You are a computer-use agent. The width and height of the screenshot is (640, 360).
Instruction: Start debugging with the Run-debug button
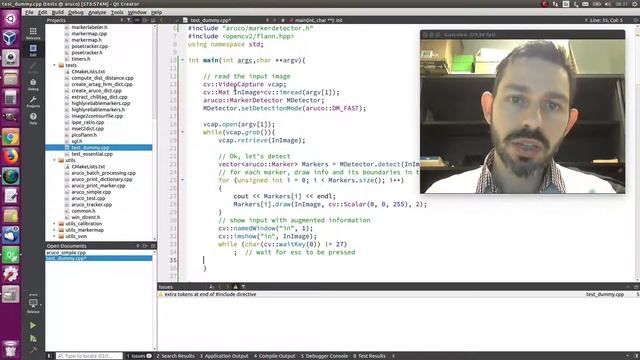[33, 338]
